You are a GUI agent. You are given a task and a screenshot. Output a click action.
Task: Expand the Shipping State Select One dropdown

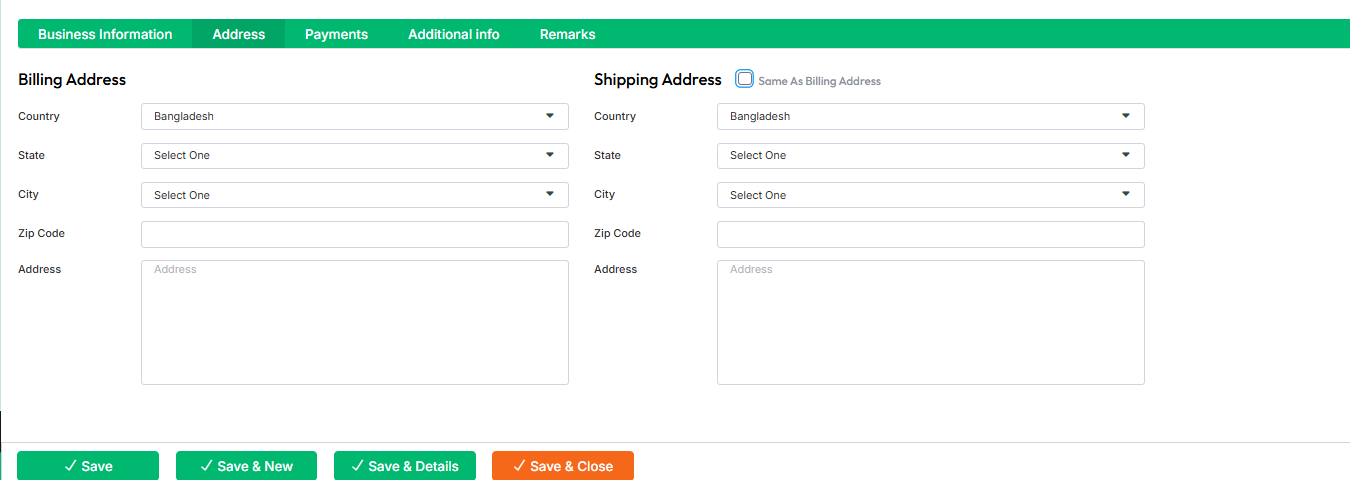931,155
